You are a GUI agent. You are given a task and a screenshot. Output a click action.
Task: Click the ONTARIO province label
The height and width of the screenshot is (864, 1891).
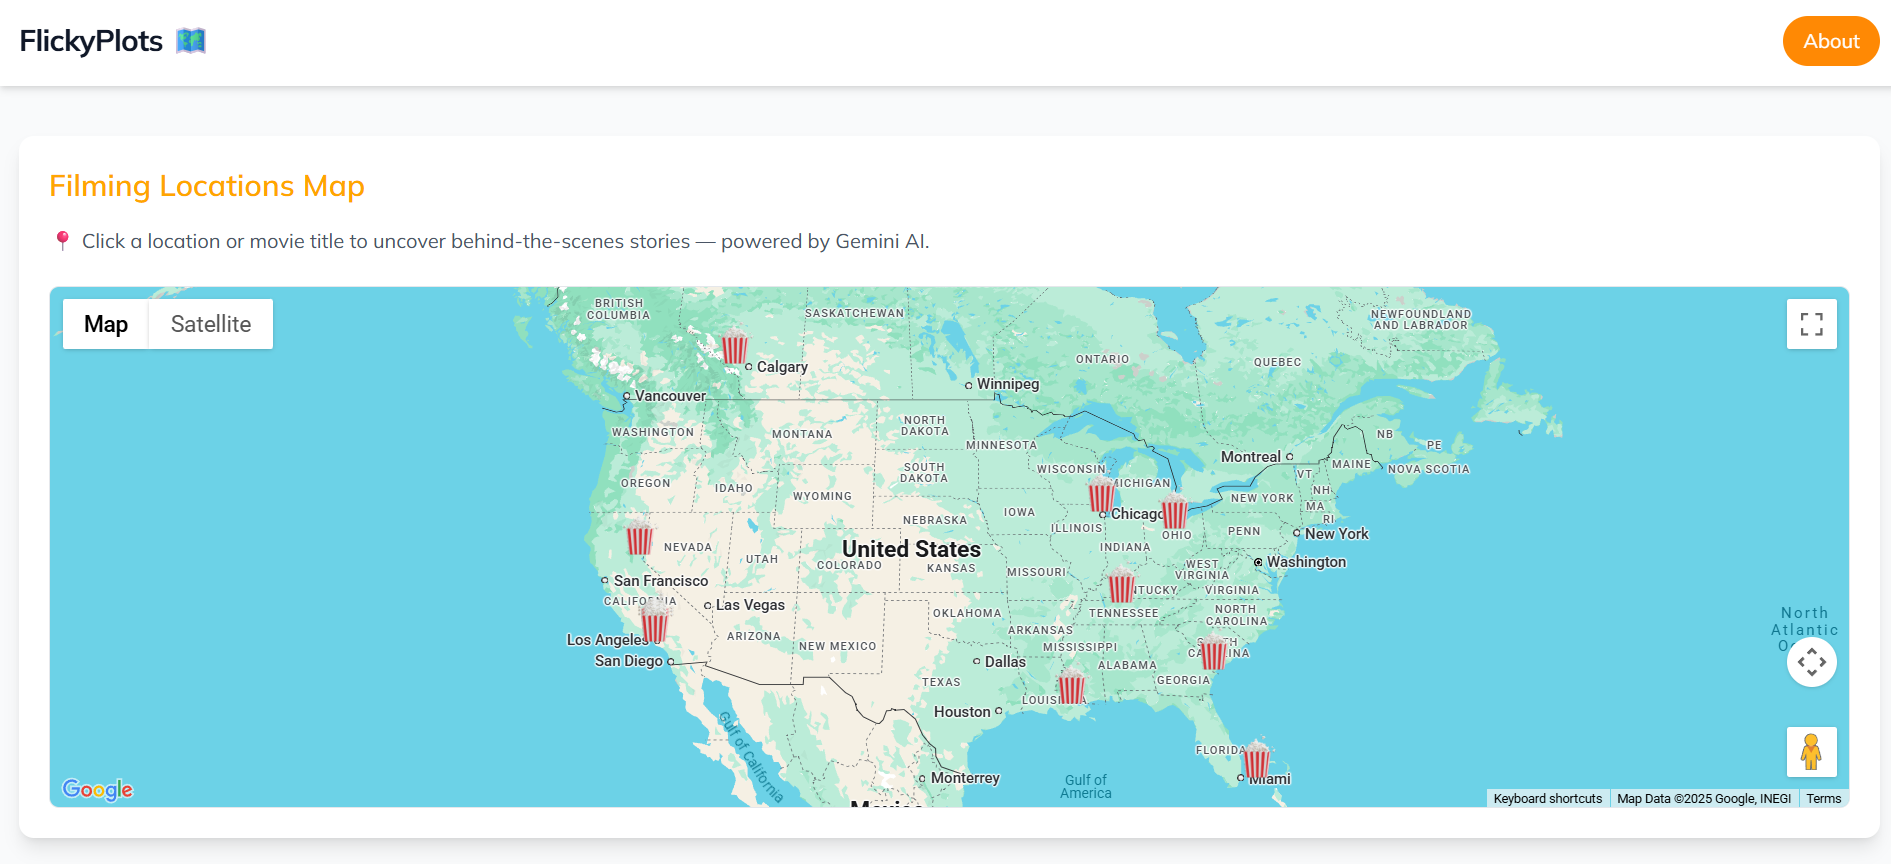[x=1102, y=359]
